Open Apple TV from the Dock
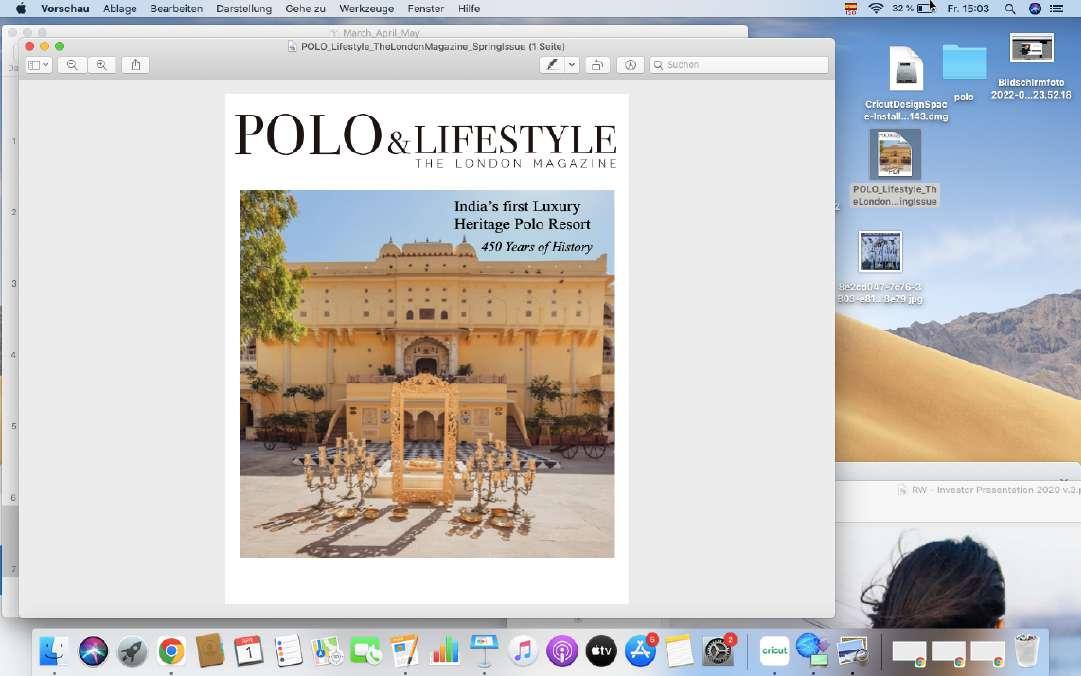Screen dimensions: 1081x676 pyautogui.click(x=601, y=650)
